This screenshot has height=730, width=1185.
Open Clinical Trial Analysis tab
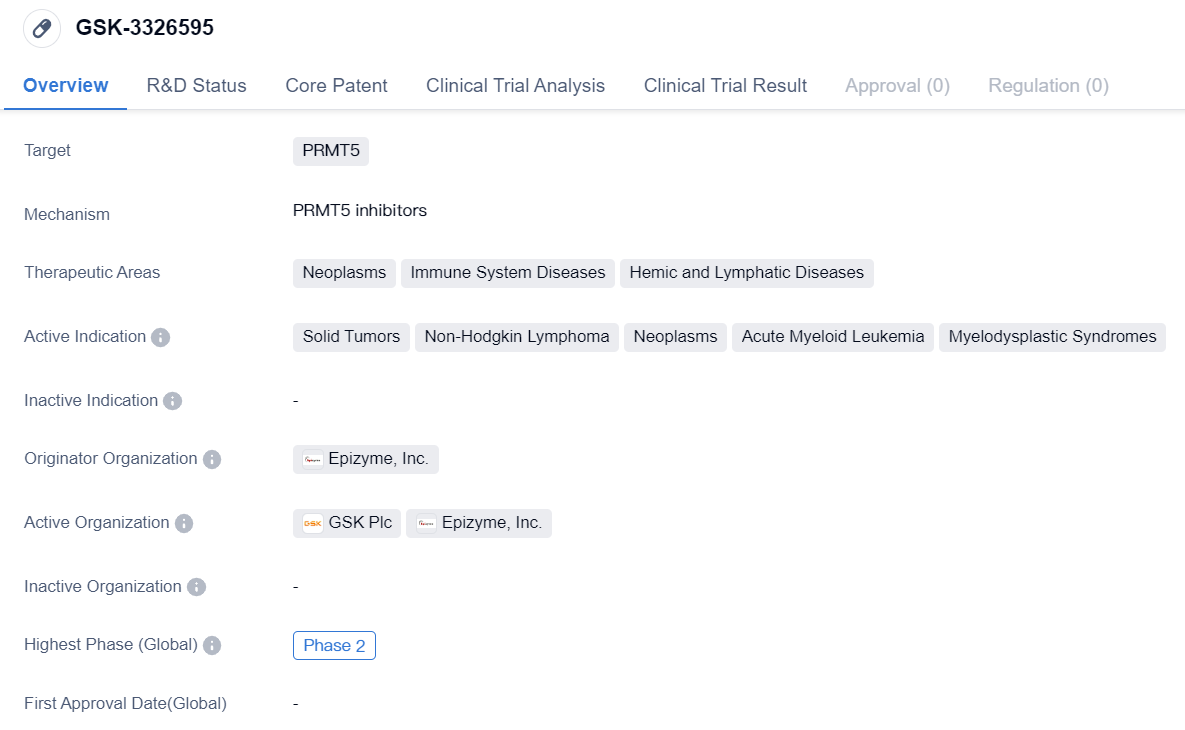point(515,86)
